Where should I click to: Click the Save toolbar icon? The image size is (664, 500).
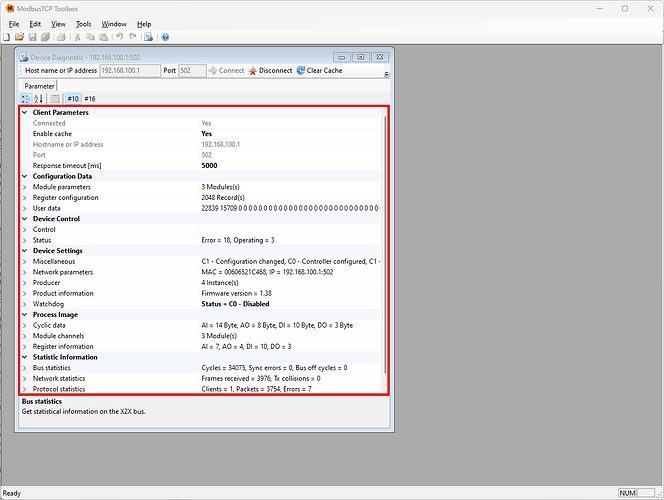coord(33,37)
